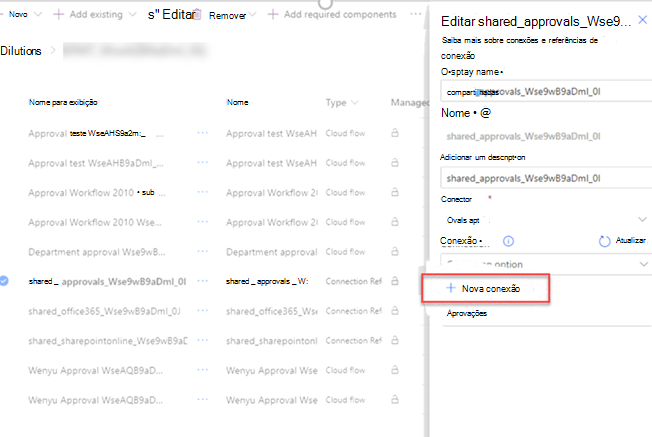
Task: Click shared_office365_Wse9wB9aDml_0J display name
Action: coord(104,311)
